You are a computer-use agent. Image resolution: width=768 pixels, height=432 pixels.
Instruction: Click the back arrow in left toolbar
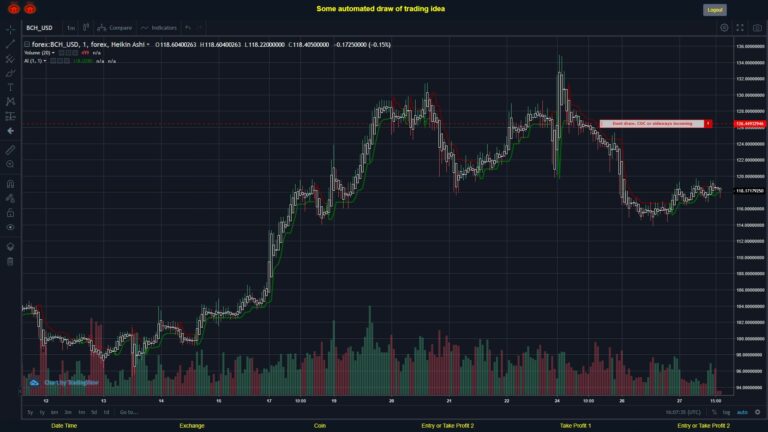point(10,131)
